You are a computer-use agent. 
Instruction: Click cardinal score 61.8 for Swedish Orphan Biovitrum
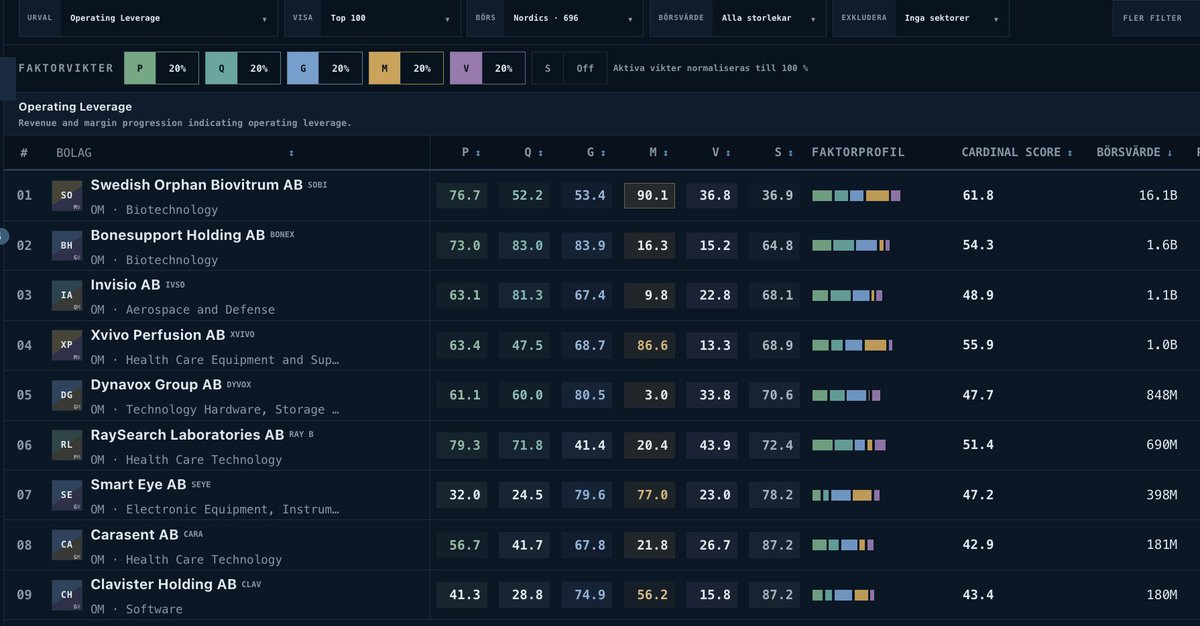pos(978,196)
